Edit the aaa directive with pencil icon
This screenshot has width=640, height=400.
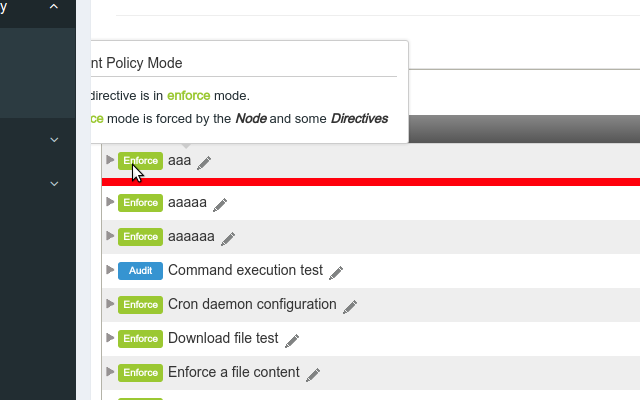click(204, 162)
